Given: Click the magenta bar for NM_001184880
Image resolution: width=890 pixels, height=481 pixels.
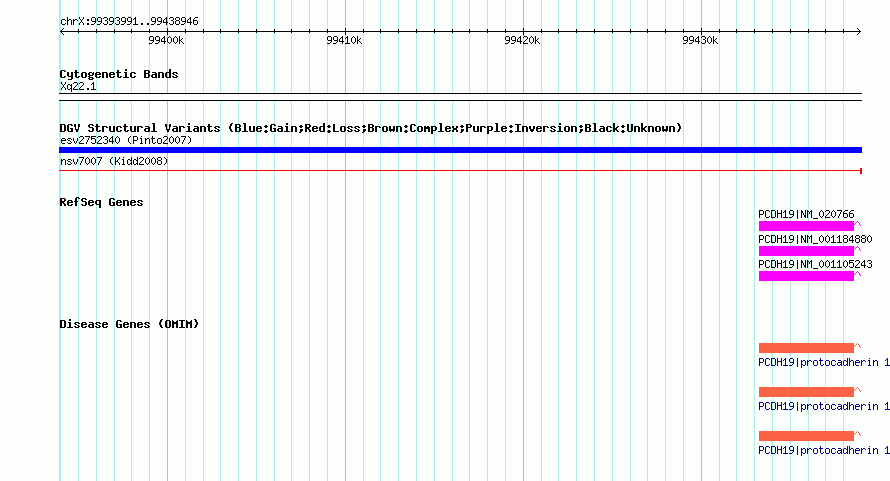Looking at the screenshot, I should pyautogui.click(x=807, y=251).
